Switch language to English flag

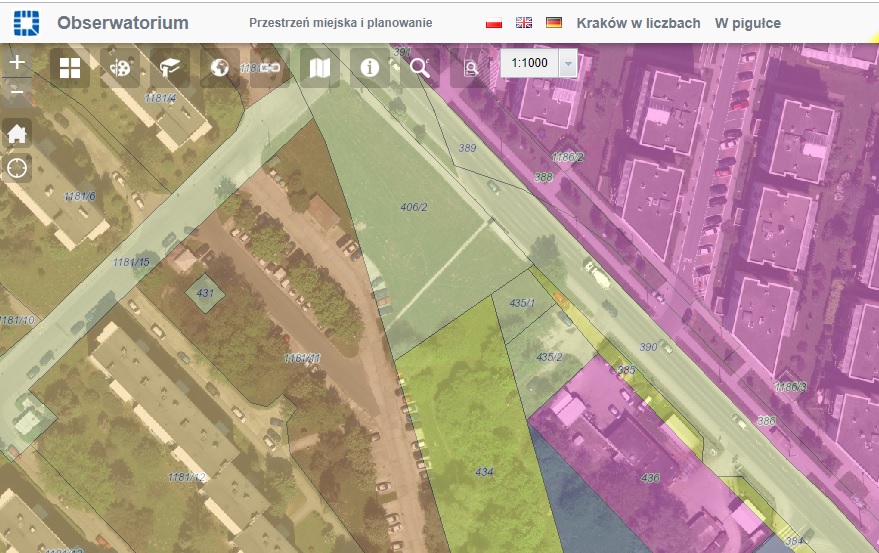[x=523, y=23]
